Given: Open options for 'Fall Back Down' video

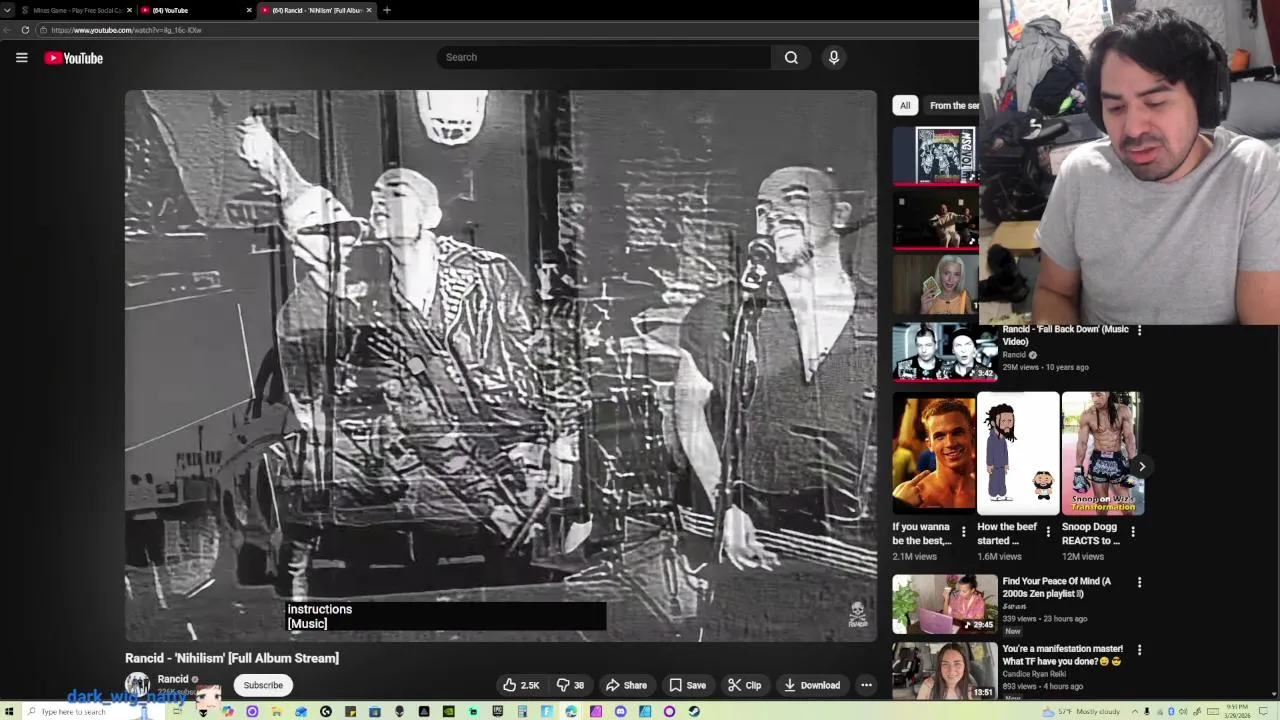Looking at the screenshot, I should click(x=1139, y=330).
